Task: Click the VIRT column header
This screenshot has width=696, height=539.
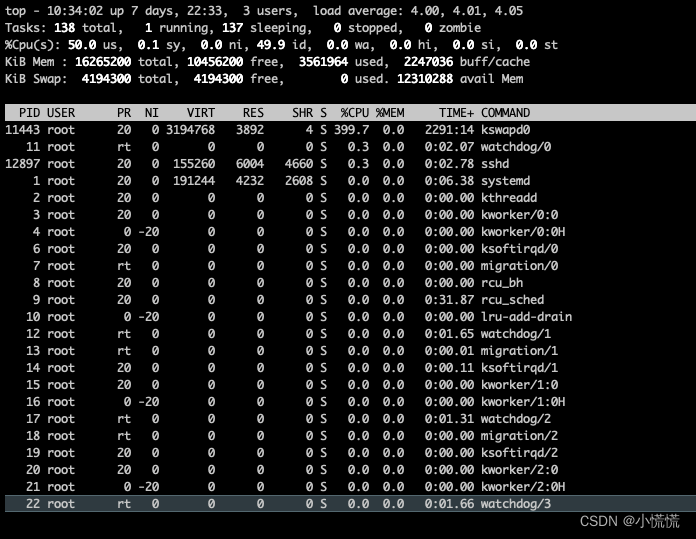Action: click(201, 113)
